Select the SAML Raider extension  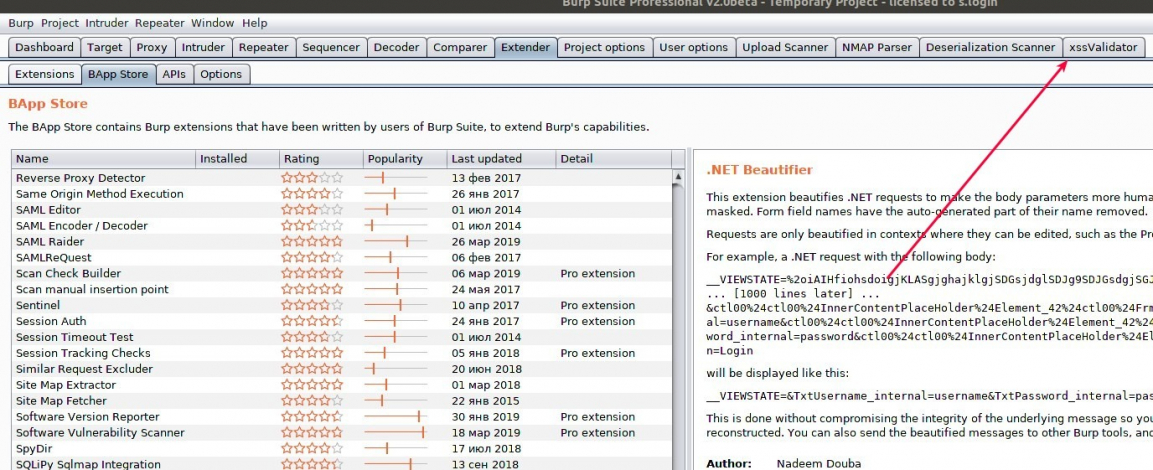click(x=341, y=242)
